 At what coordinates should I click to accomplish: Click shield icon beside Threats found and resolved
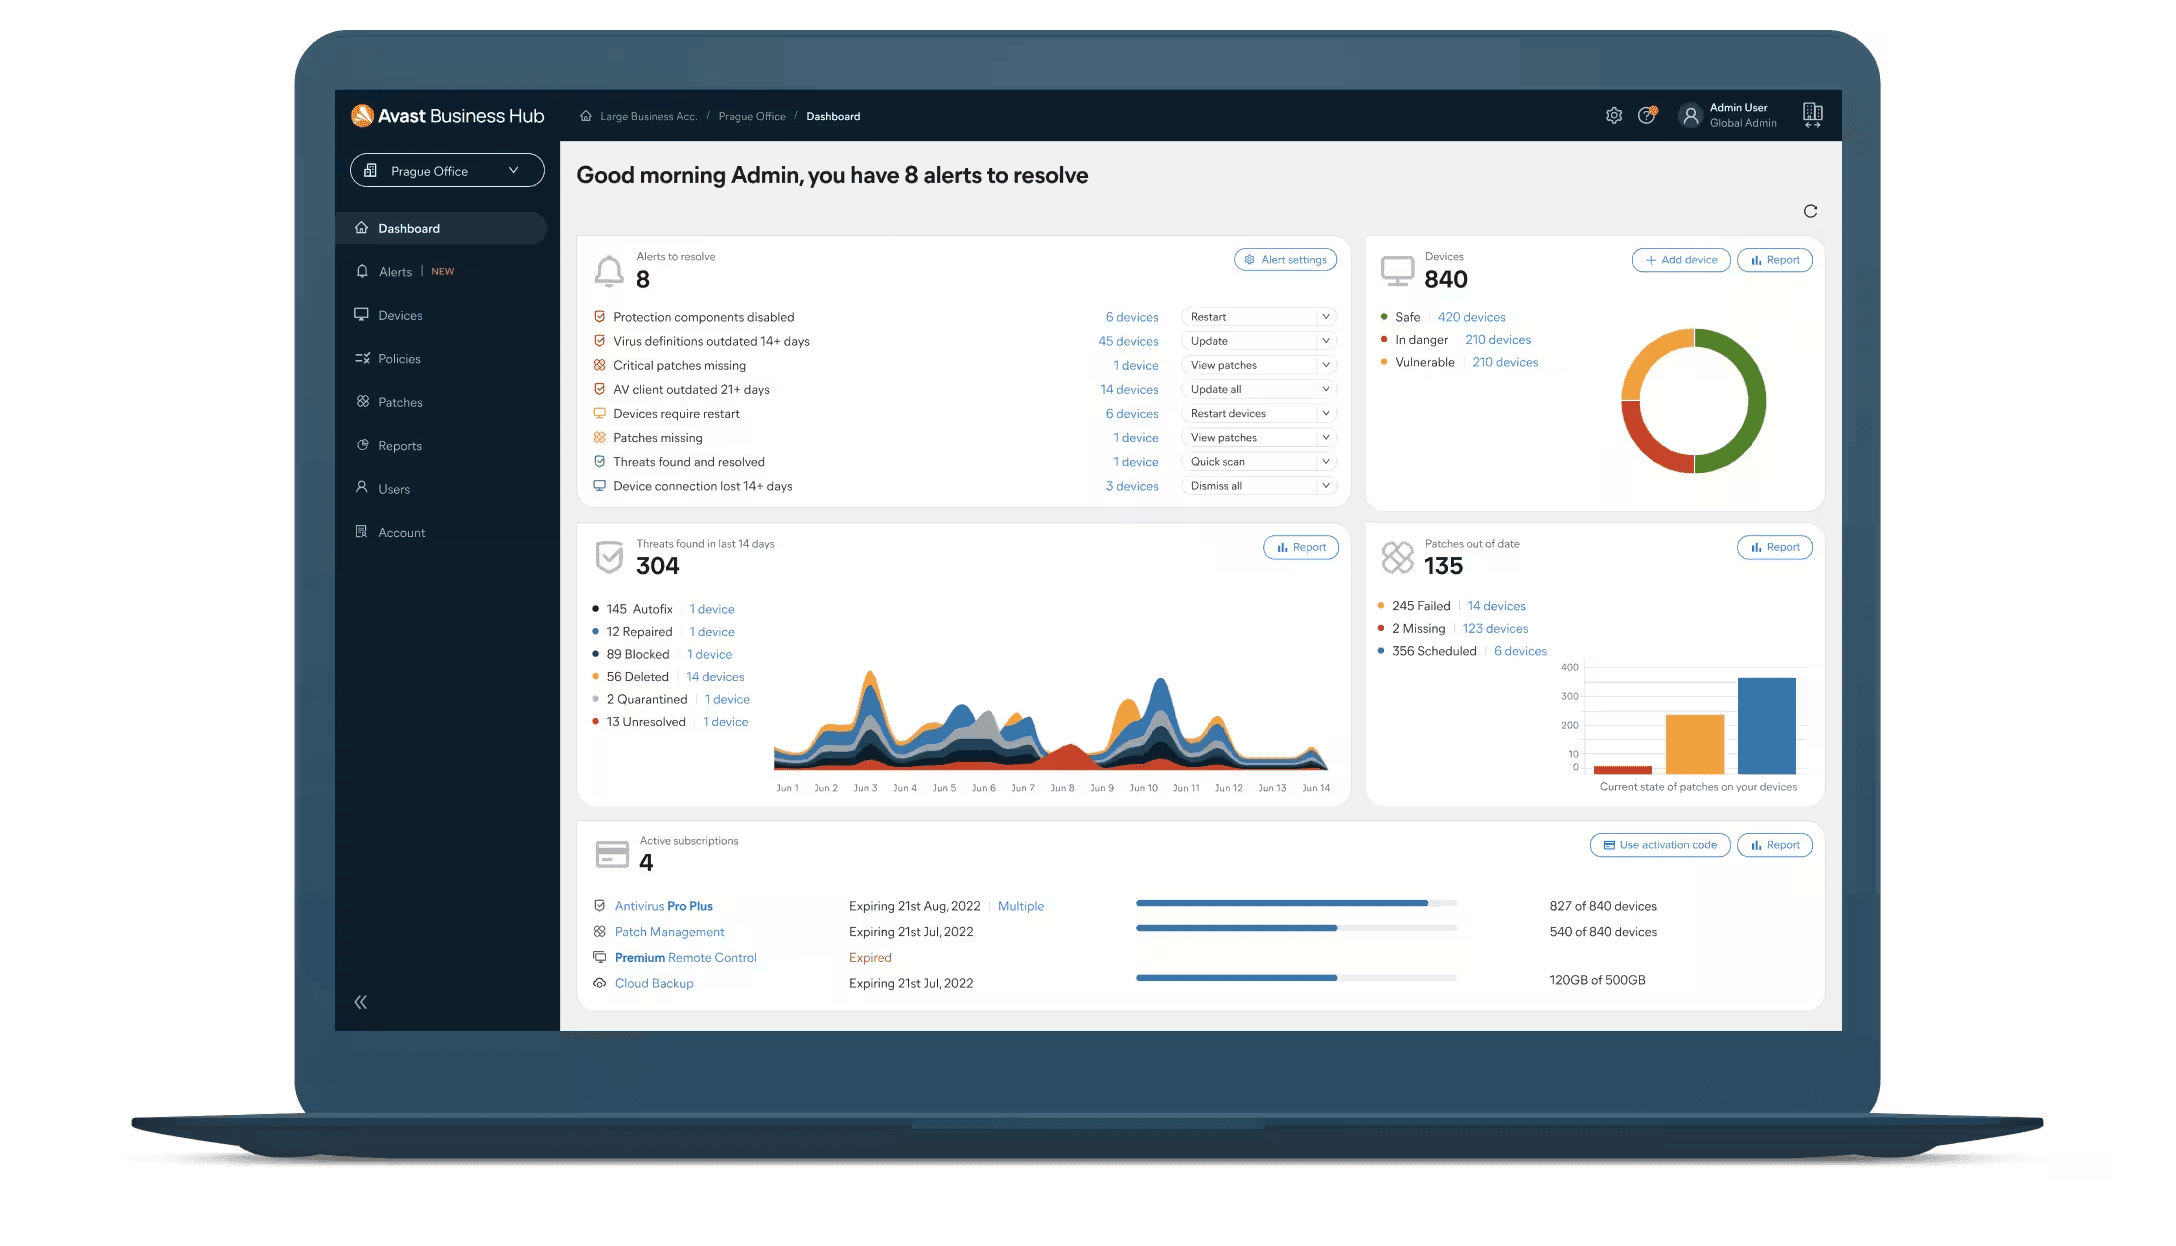point(600,461)
